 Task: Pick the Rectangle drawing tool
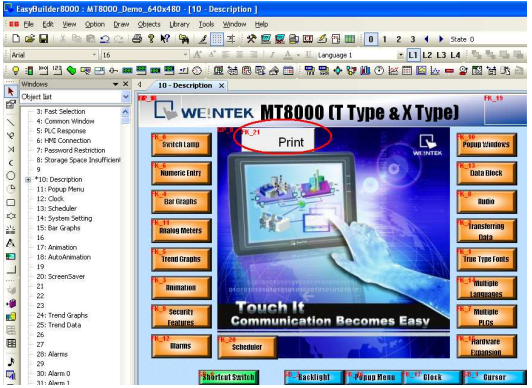[11, 203]
